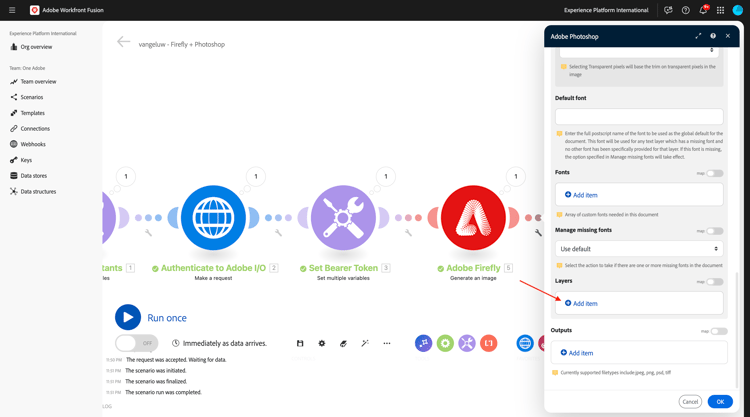Click log entry The scenario was initiated
Image resolution: width=750 pixels, height=417 pixels.
point(155,371)
